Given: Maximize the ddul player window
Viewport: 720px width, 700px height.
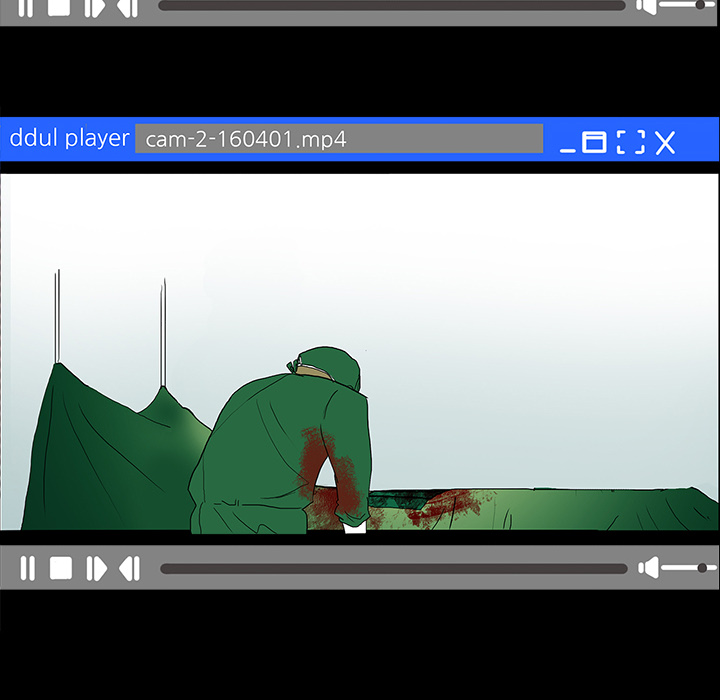Looking at the screenshot, I should (594, 142).
